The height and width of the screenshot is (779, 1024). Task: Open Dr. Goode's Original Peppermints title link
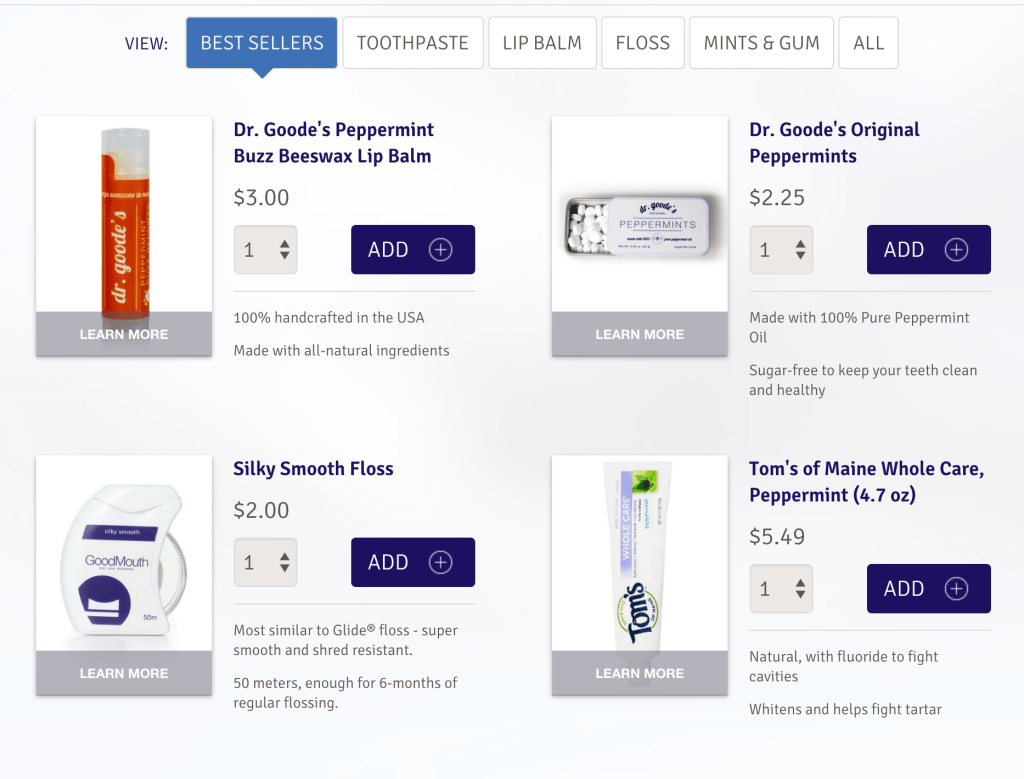(x=834, y=143)
